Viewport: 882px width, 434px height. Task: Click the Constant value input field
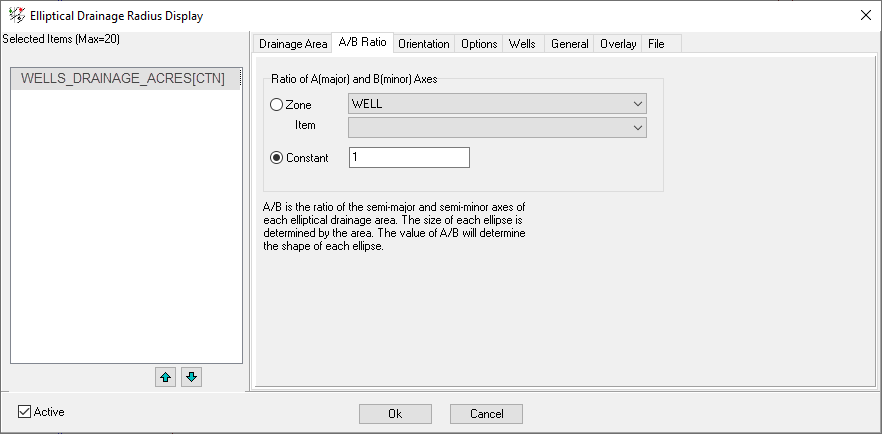[408, 158]
